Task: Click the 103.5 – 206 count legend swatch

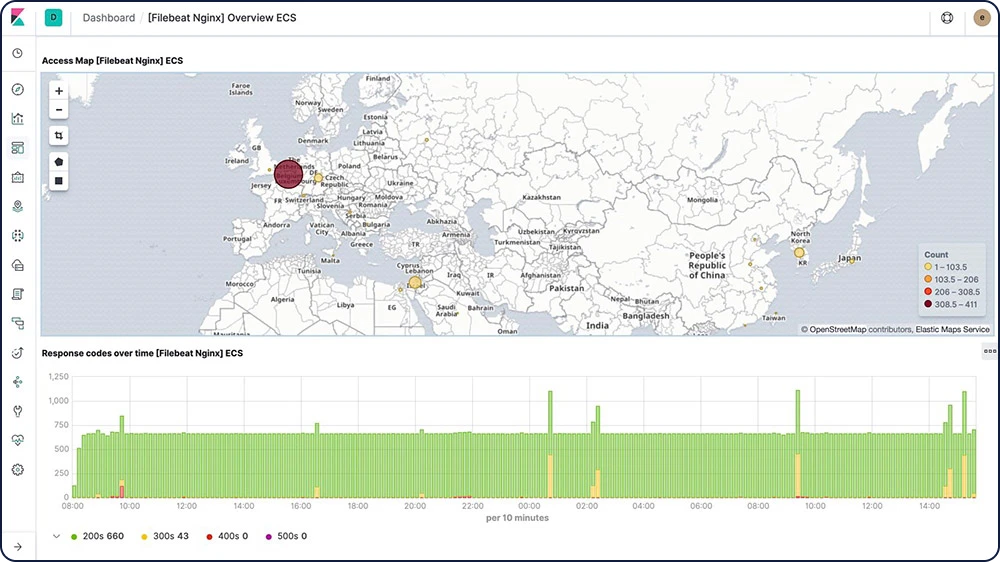Action: (928, 279)
